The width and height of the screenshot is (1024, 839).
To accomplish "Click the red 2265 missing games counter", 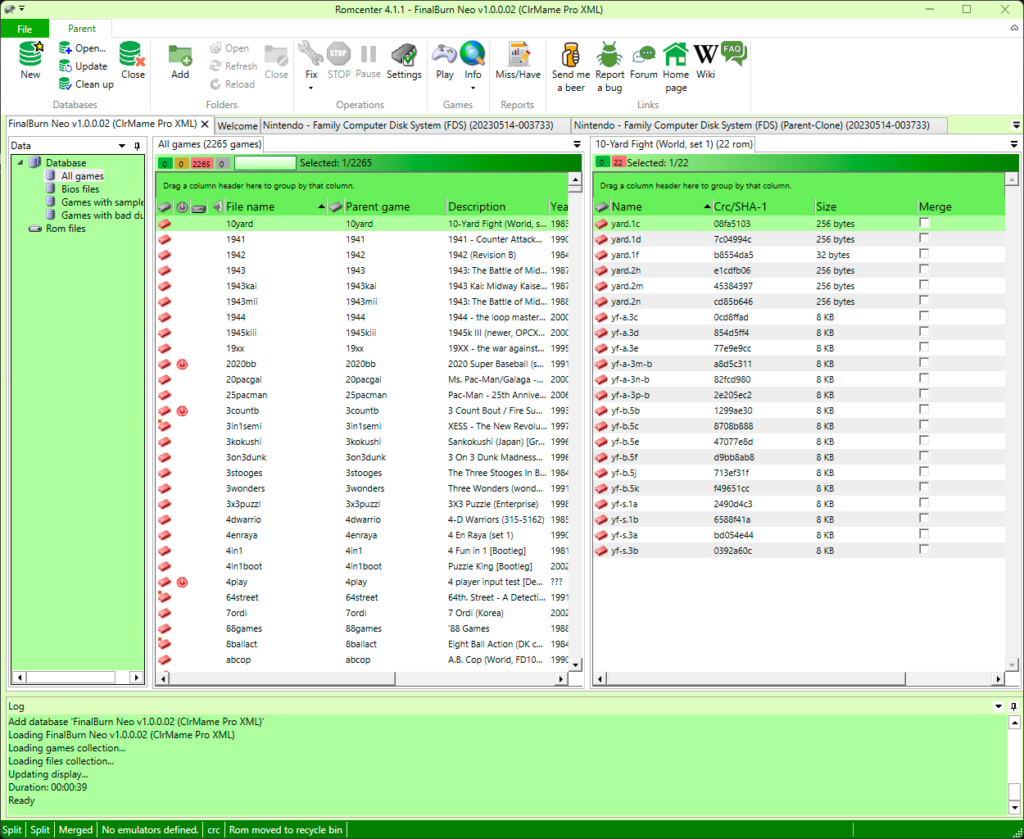I will [201, 163].
